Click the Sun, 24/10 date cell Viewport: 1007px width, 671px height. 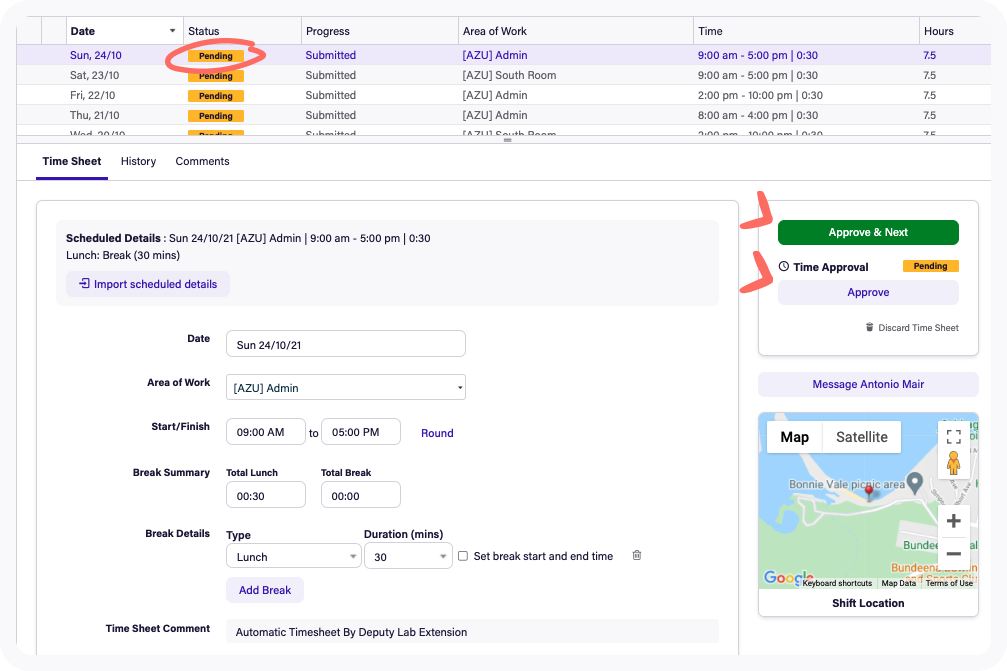[96, 55]
